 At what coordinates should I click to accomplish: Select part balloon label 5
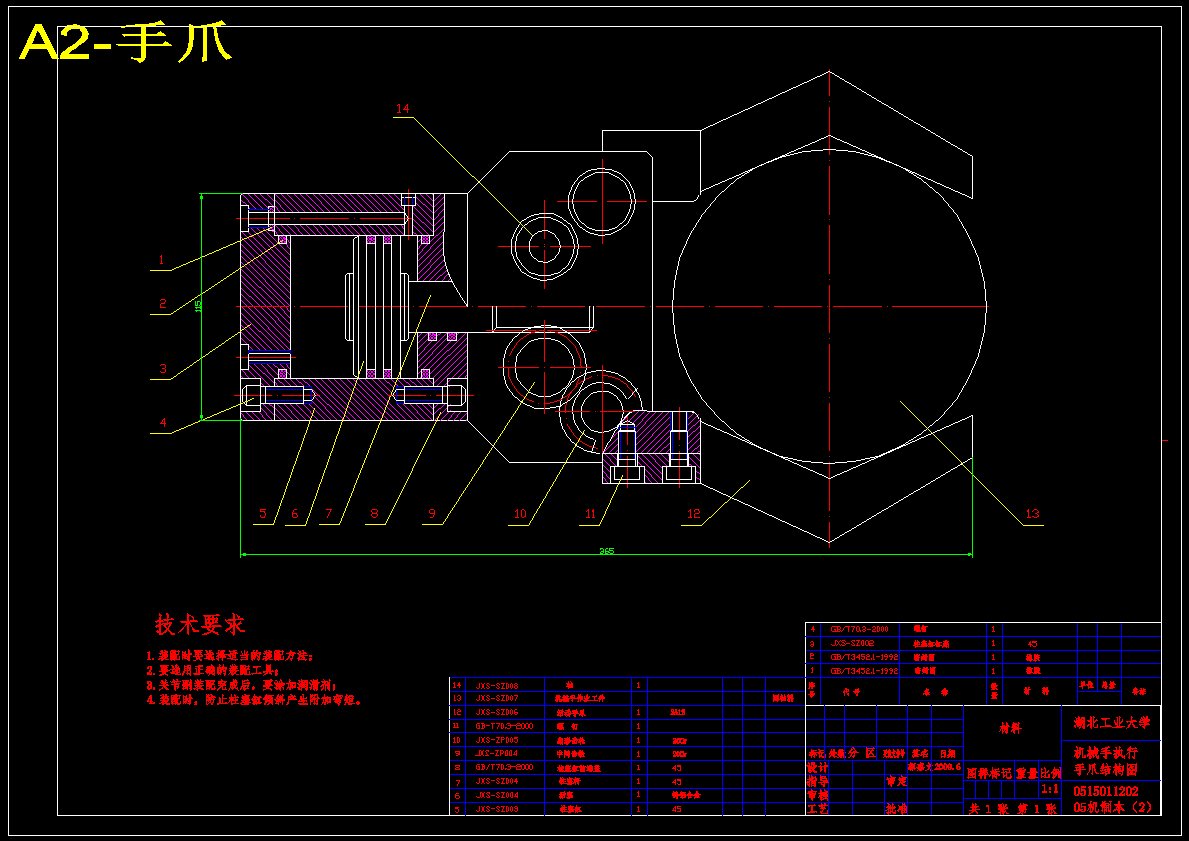click(x=263, y=514)
